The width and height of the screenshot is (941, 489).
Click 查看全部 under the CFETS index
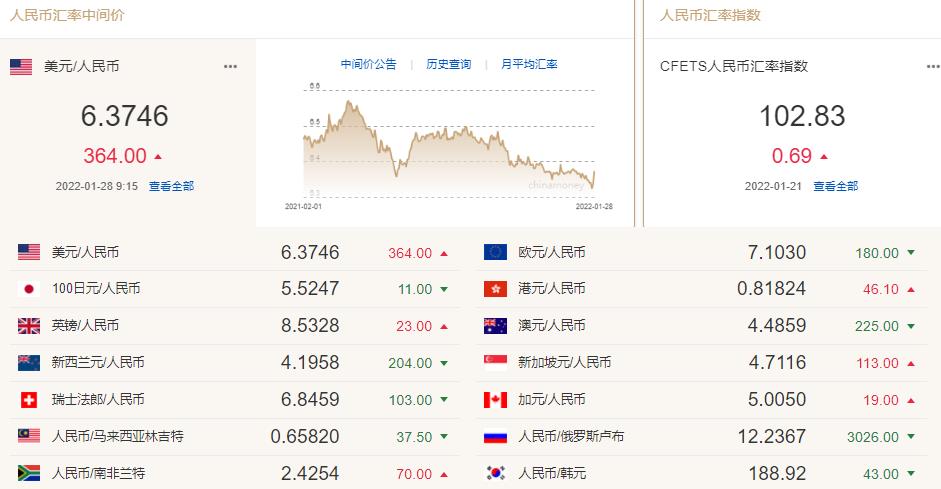coord(835,186)
